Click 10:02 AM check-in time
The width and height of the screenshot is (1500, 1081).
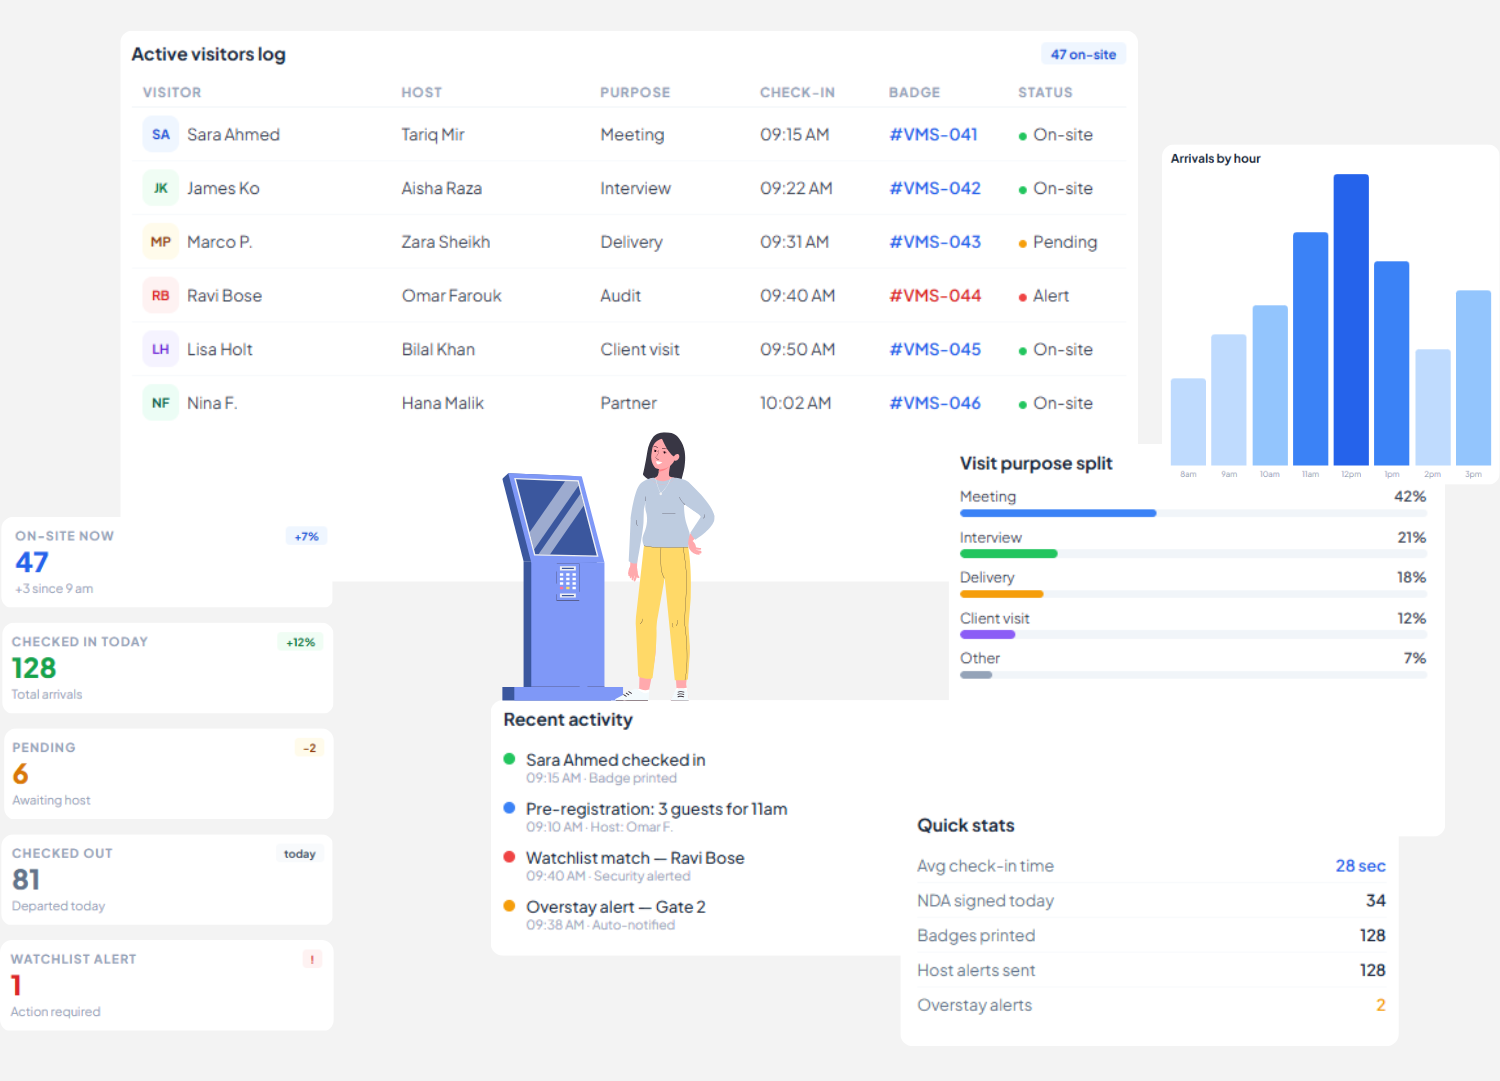click(x=795, y=403)
